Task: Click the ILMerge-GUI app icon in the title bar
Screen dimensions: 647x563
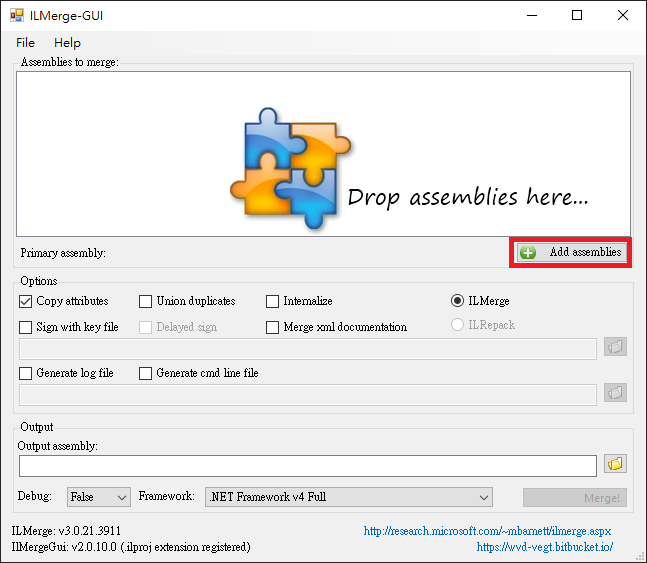Action: 17,15
